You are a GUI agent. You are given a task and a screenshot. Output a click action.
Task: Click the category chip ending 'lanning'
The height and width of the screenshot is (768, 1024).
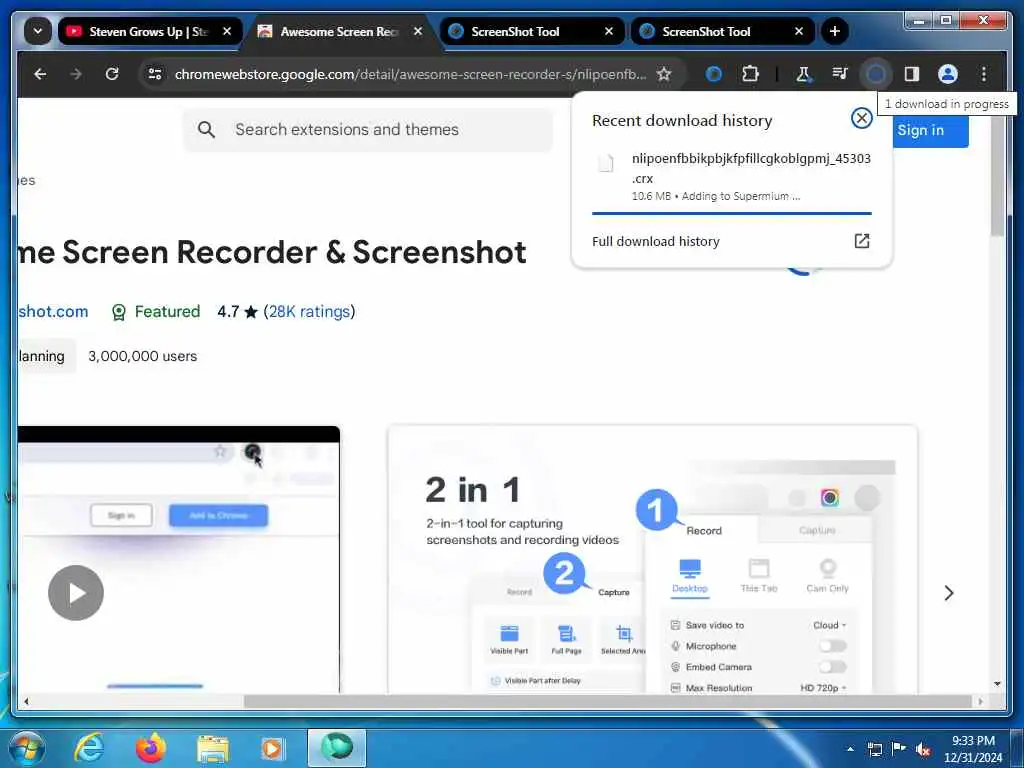tap(46, 356)
